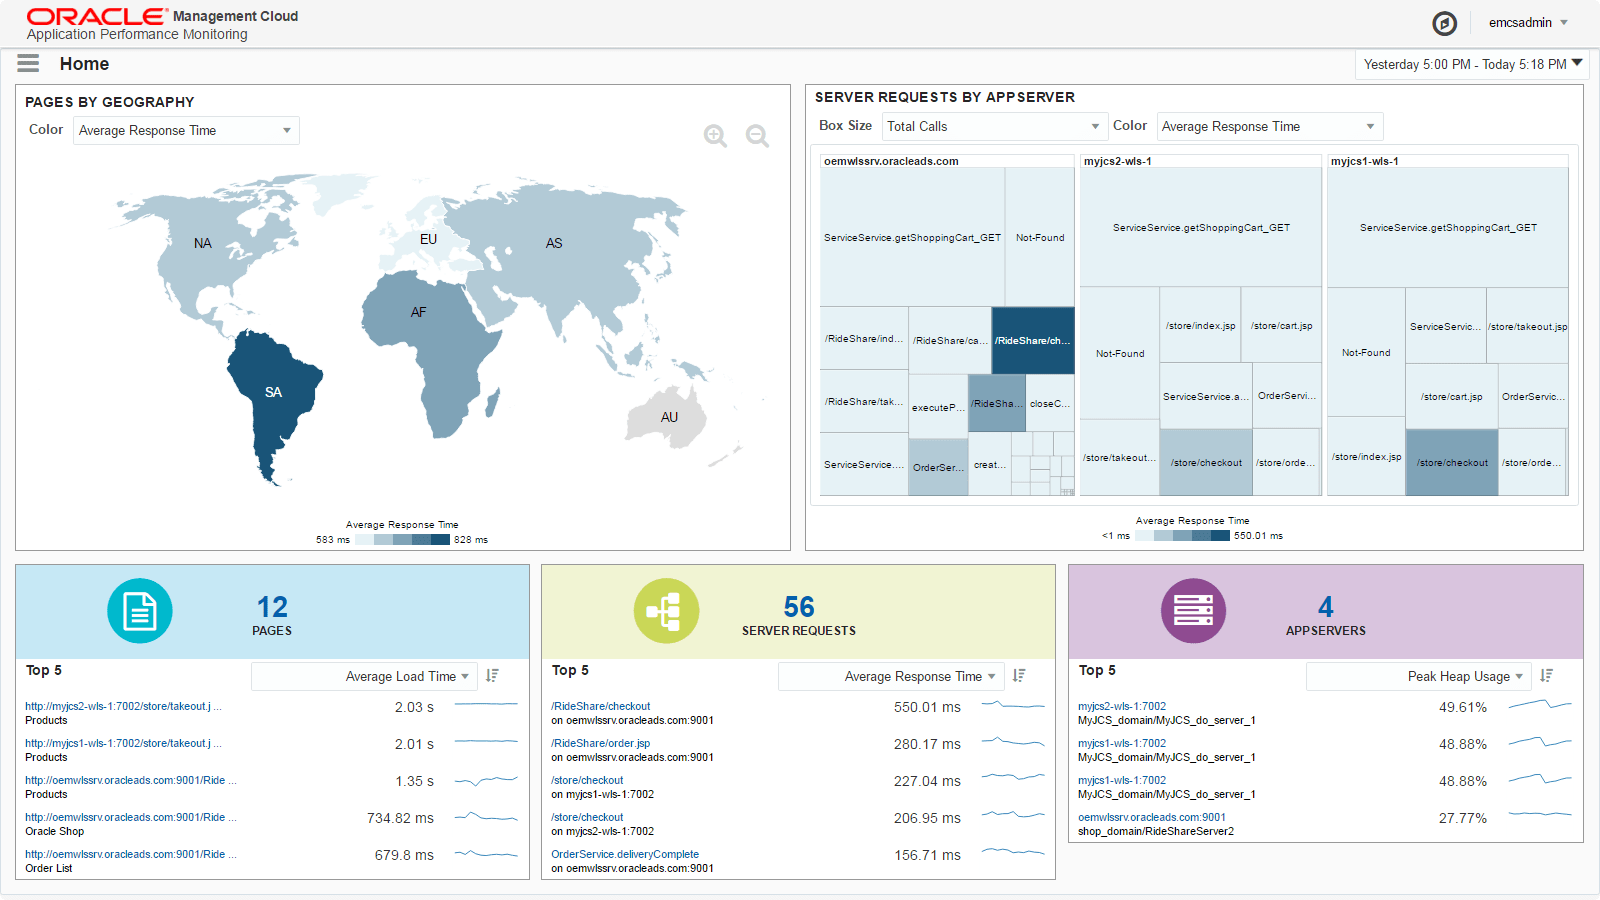1600x900 pixels.
Task: Open the Peak Heap Usage dropdown
Action: coord(1418,677)
